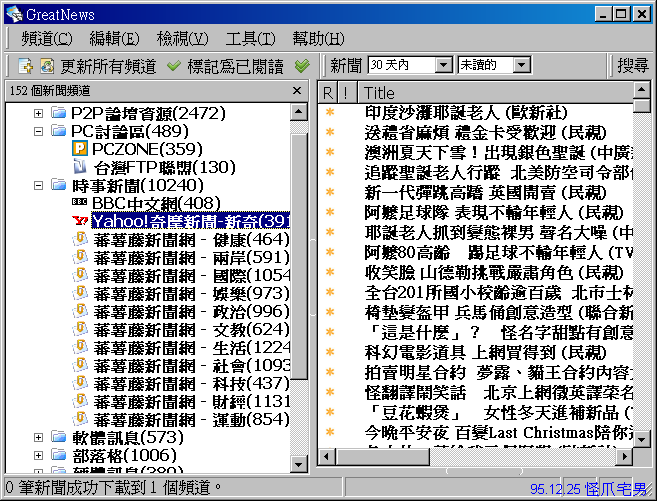Click the R column header

coord(327,93)
